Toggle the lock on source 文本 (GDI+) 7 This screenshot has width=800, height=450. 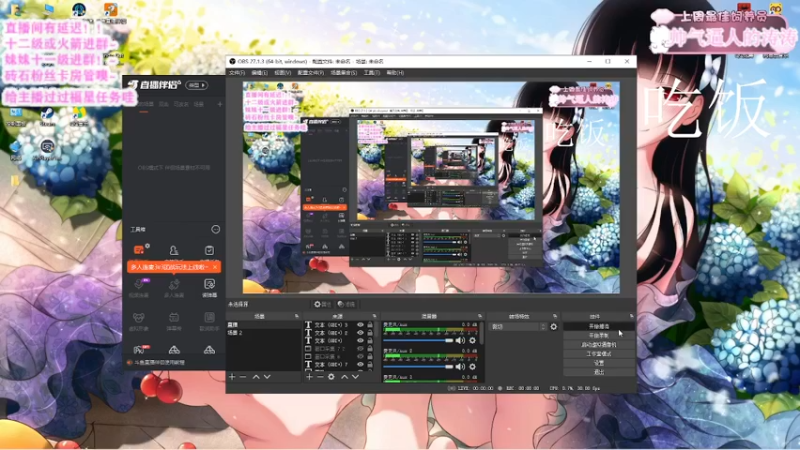click(370, 364)
